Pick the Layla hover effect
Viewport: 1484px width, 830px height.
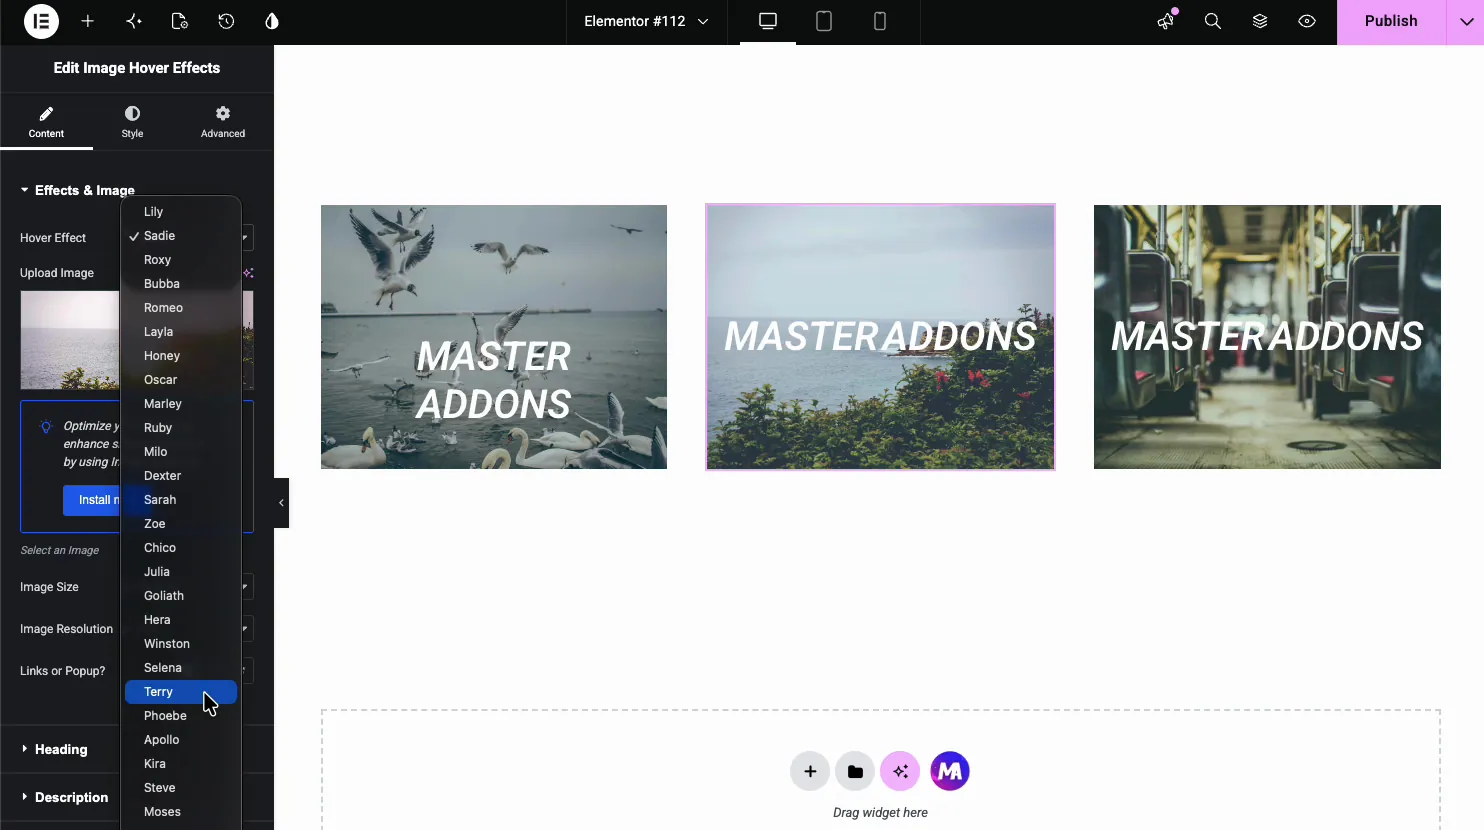click(181, 332)
